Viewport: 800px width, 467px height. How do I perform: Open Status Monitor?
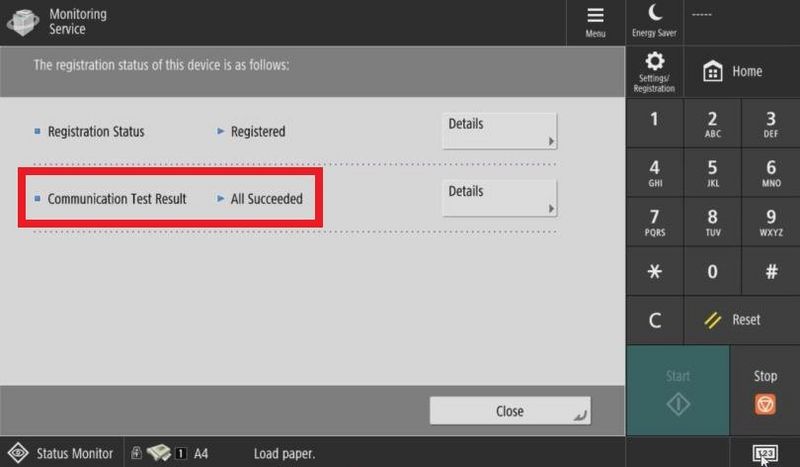click(x=62, y=453)
